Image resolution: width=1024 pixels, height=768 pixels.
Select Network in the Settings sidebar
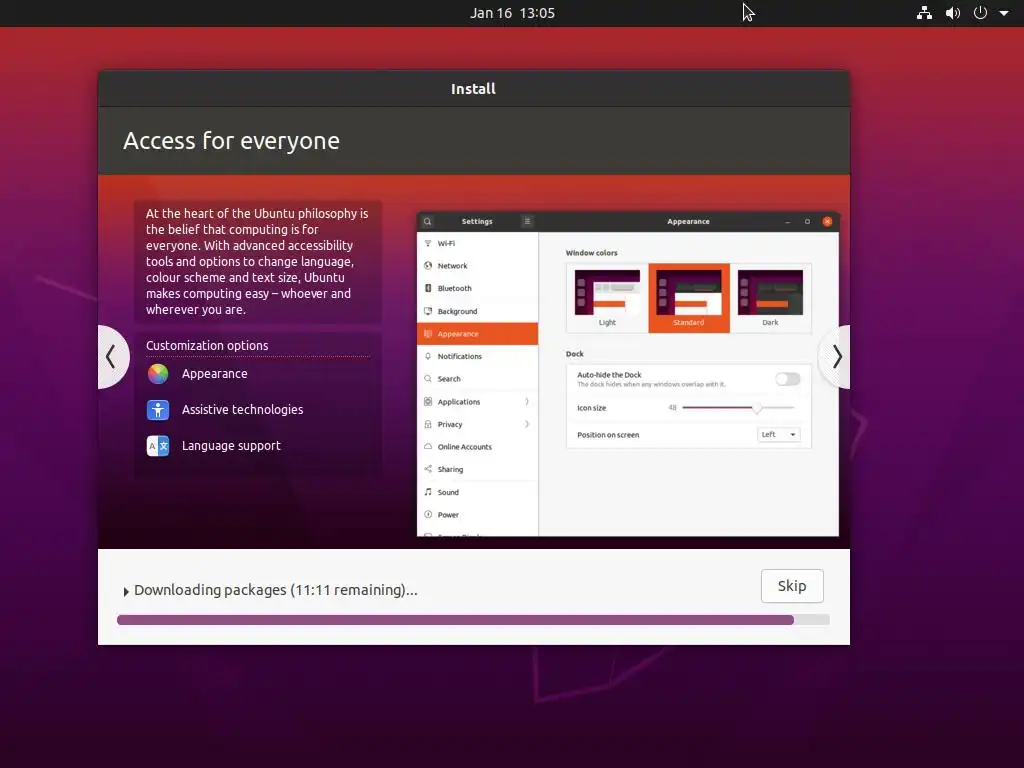[x=477, y=266]
